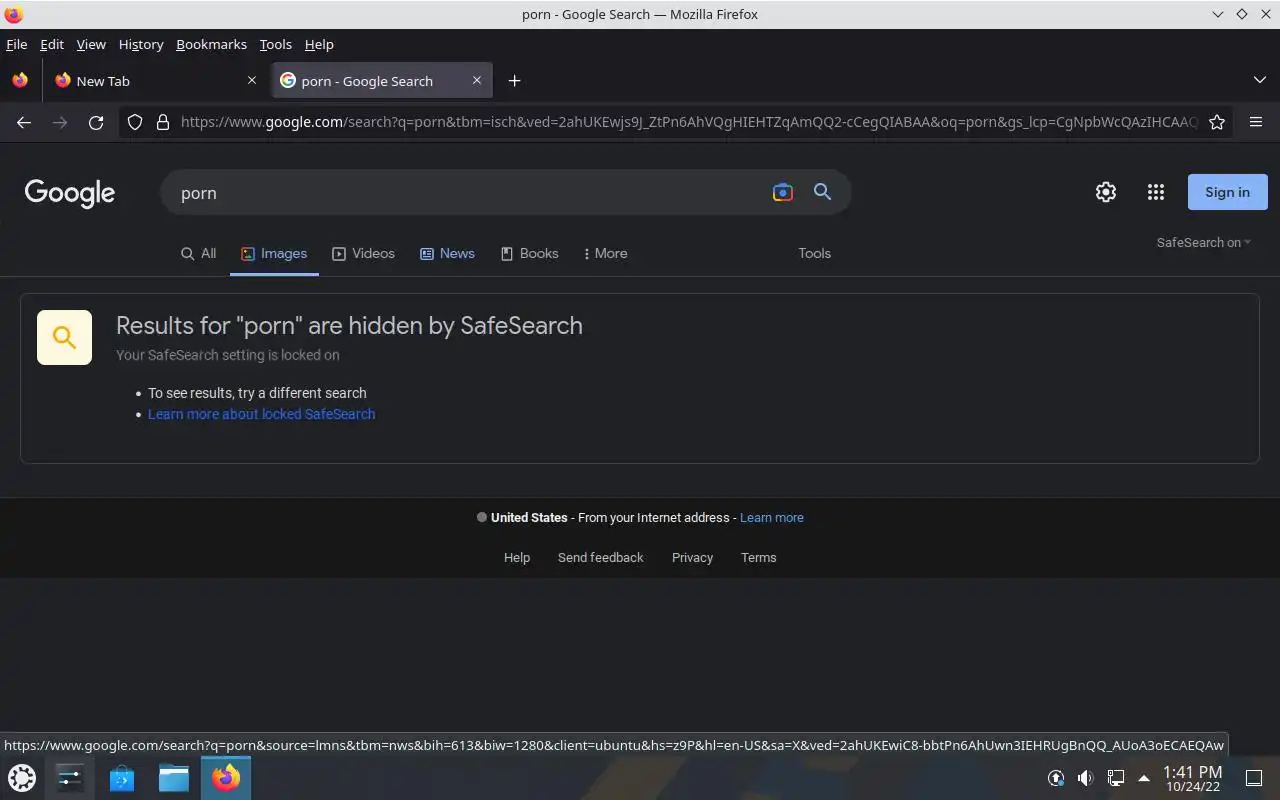Viewport: 1280px width, 800px height.
Task: Open the View menu
Action: click(91, 44)
